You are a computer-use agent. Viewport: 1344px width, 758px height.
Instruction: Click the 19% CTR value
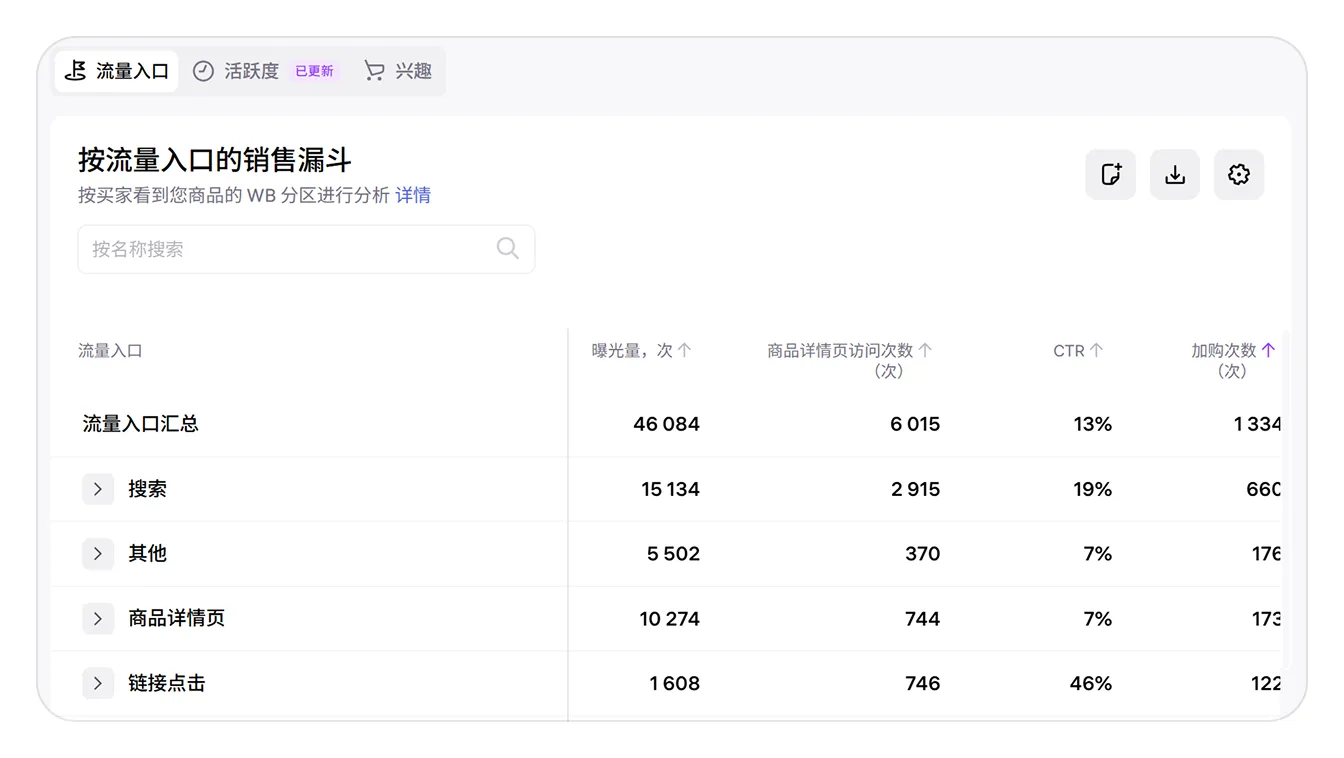pyautogui.click(x=1093, y=489)
